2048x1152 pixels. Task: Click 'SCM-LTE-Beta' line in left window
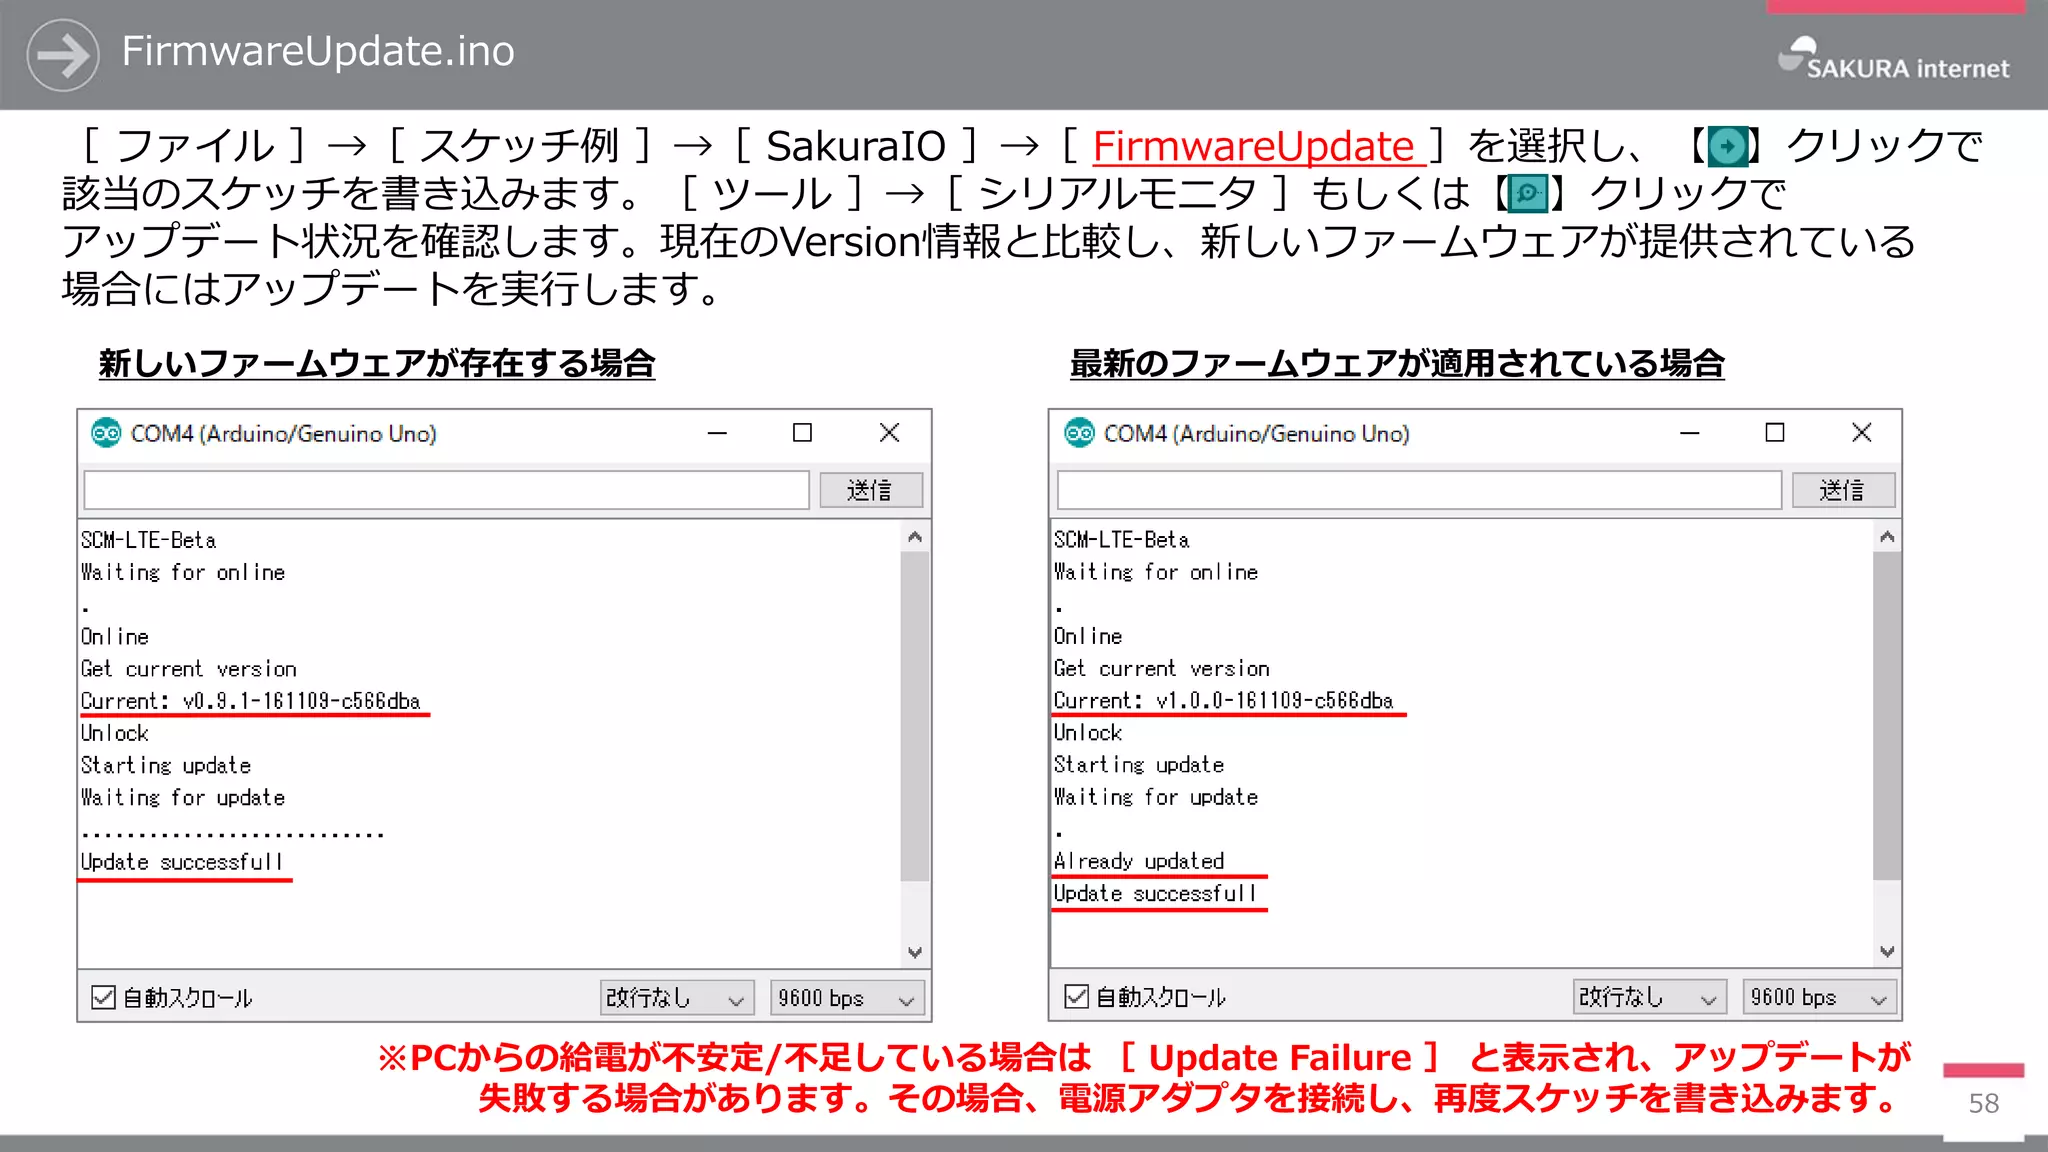[x=148, y=540]
